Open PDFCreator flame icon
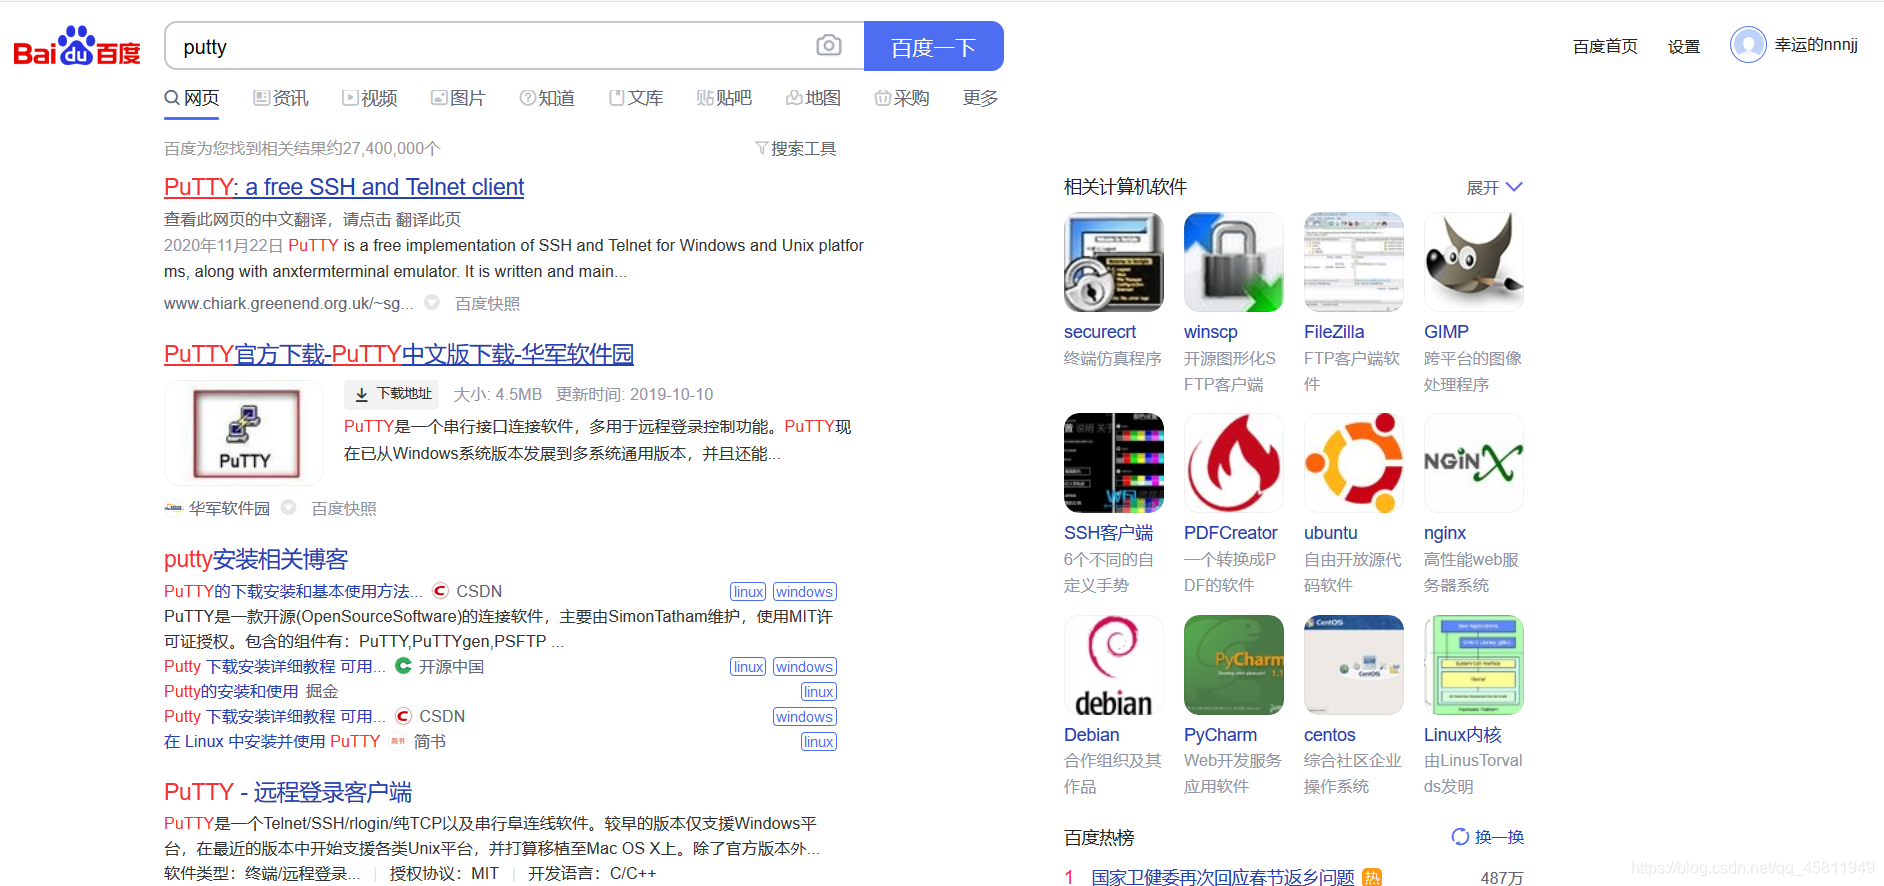1884x886 pixels. click(1233, 463)
